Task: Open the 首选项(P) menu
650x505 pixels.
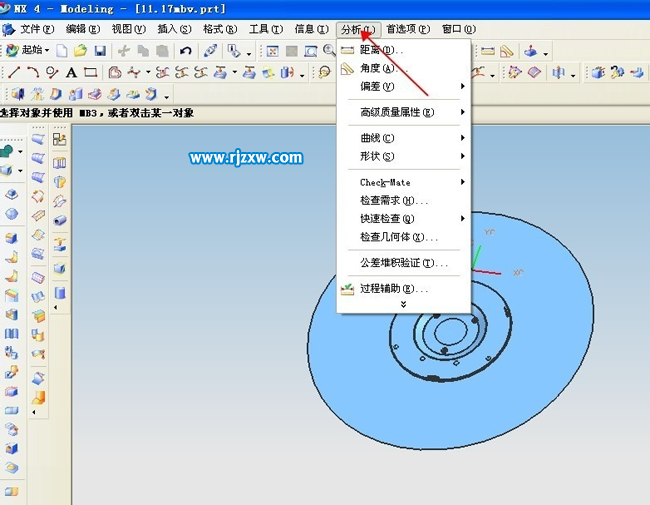Action: (408, 29)
